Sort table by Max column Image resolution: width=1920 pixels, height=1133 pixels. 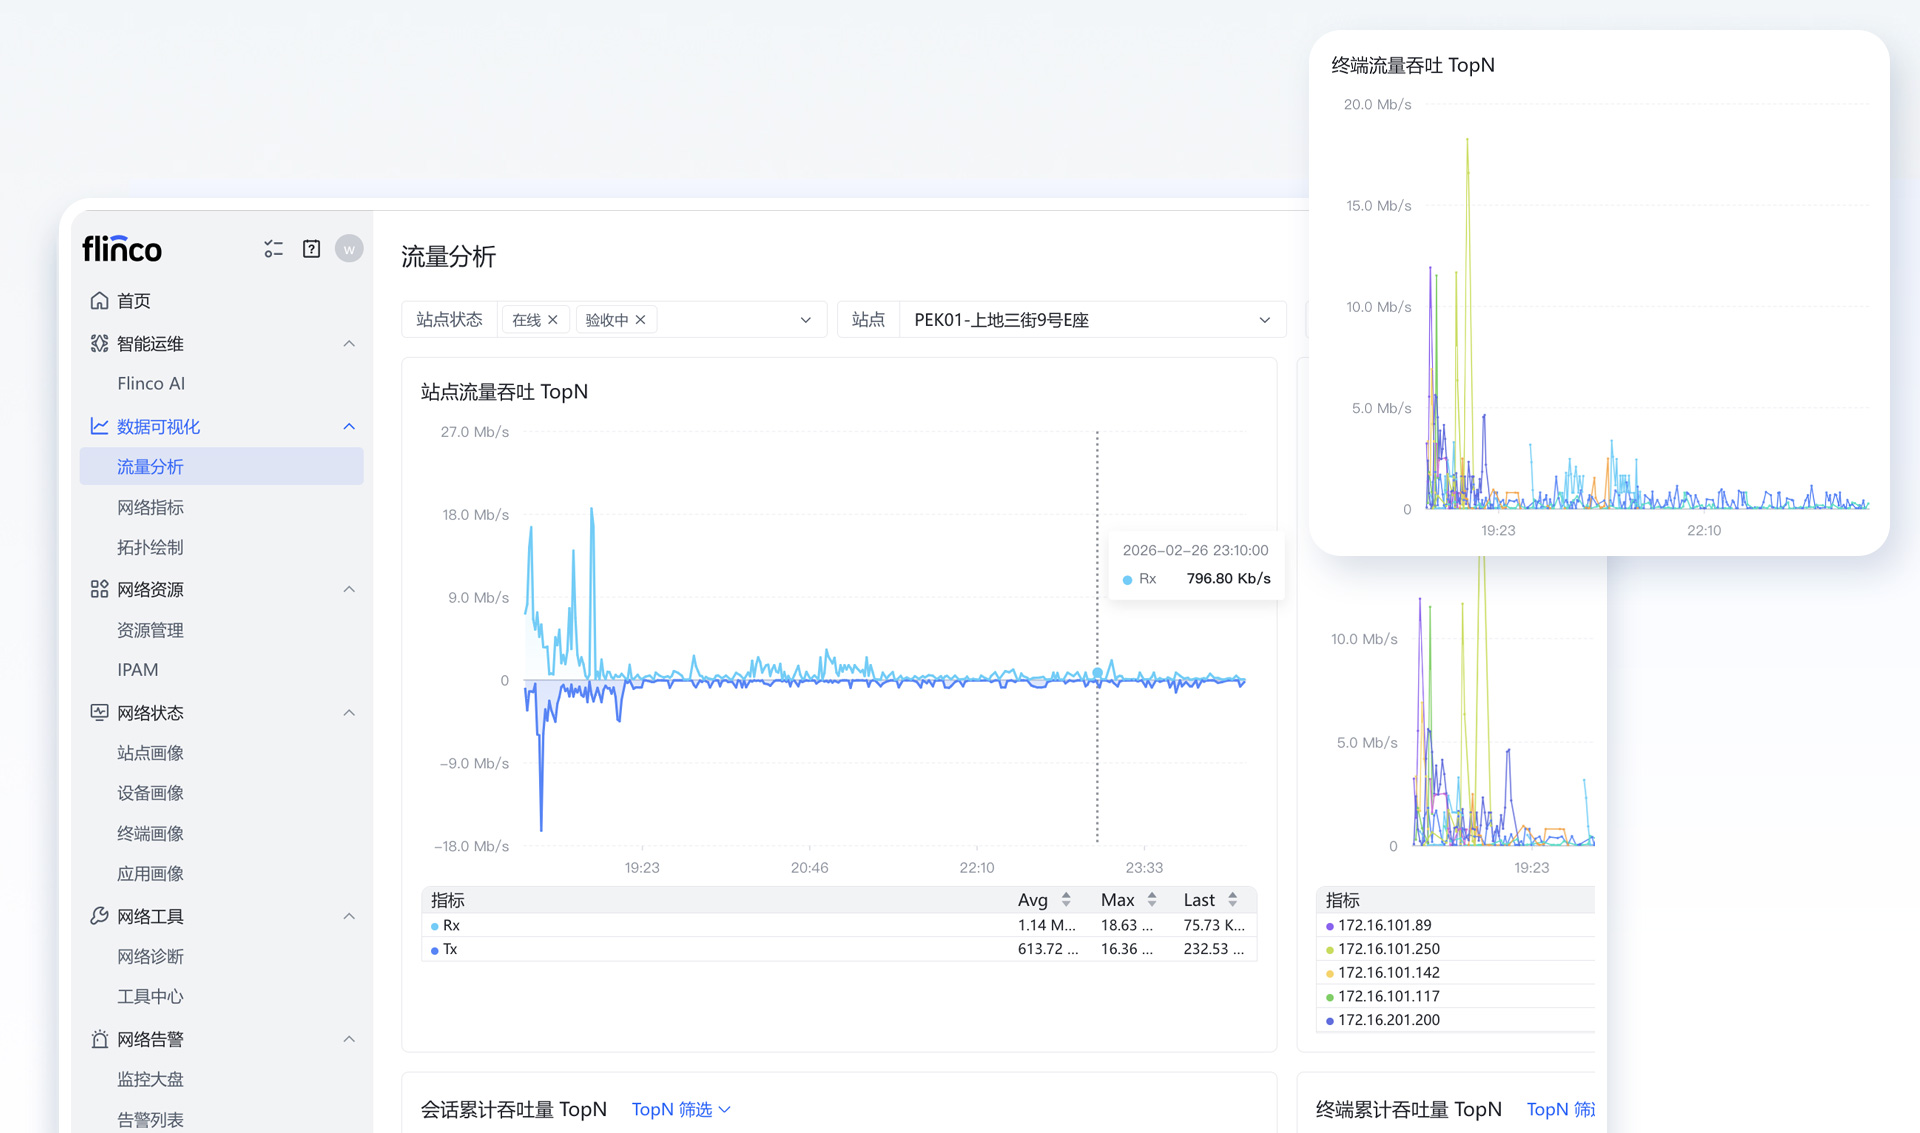tap(1152, 900)
